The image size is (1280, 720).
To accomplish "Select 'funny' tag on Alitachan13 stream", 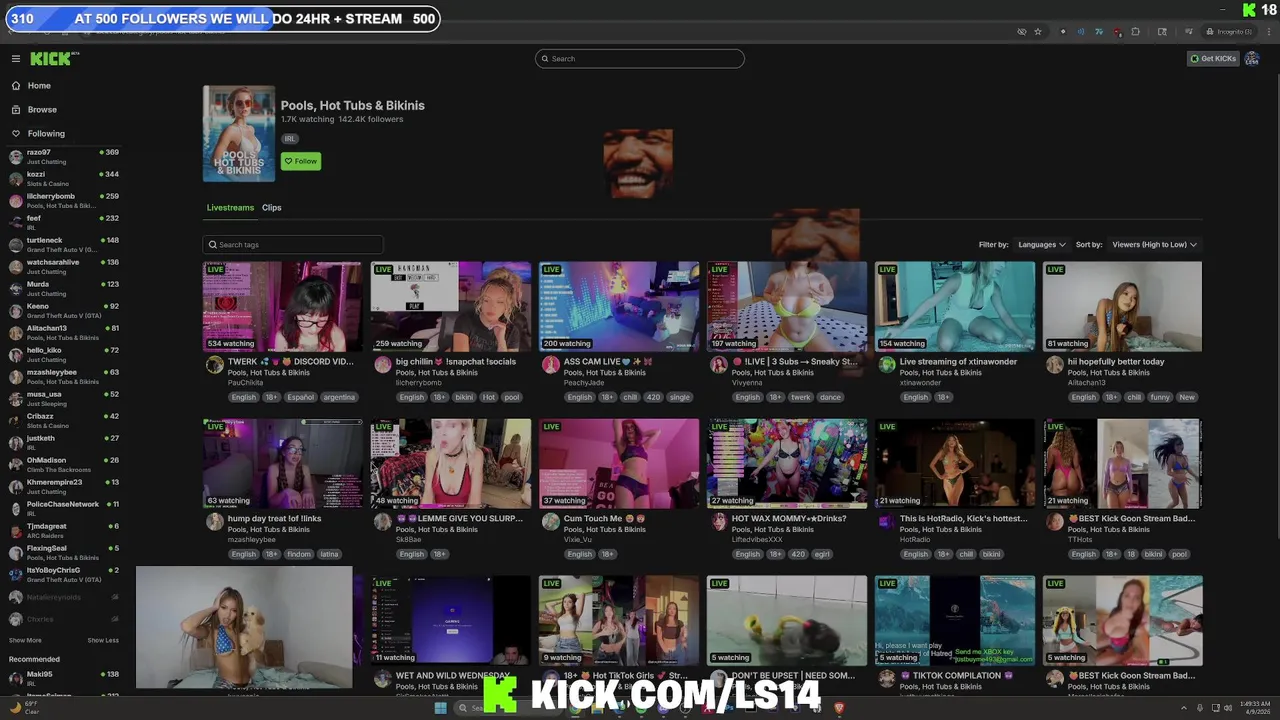I will click(1160, 397).
